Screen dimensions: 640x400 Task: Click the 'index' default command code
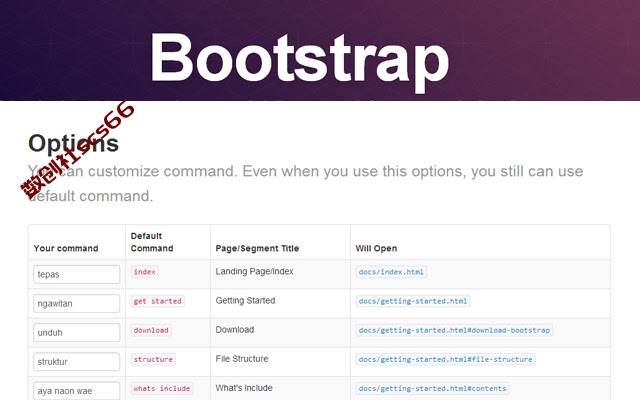coord(144,272)
